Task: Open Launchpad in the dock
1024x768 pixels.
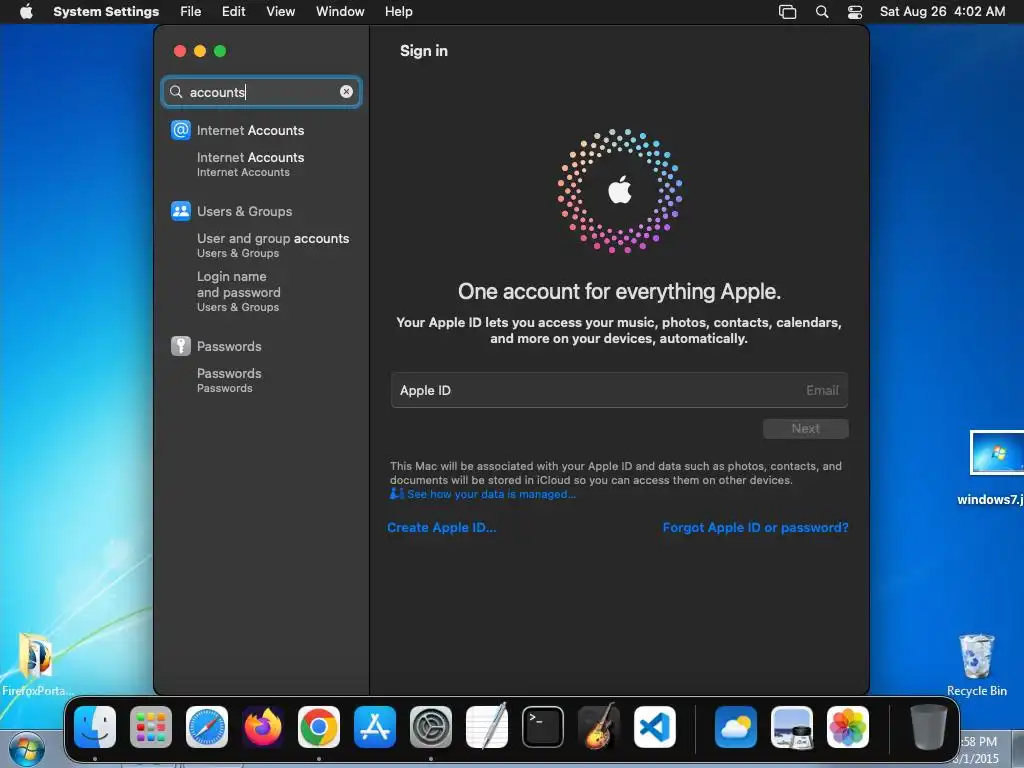Action: pyautogui.click(x=151, y=727)
